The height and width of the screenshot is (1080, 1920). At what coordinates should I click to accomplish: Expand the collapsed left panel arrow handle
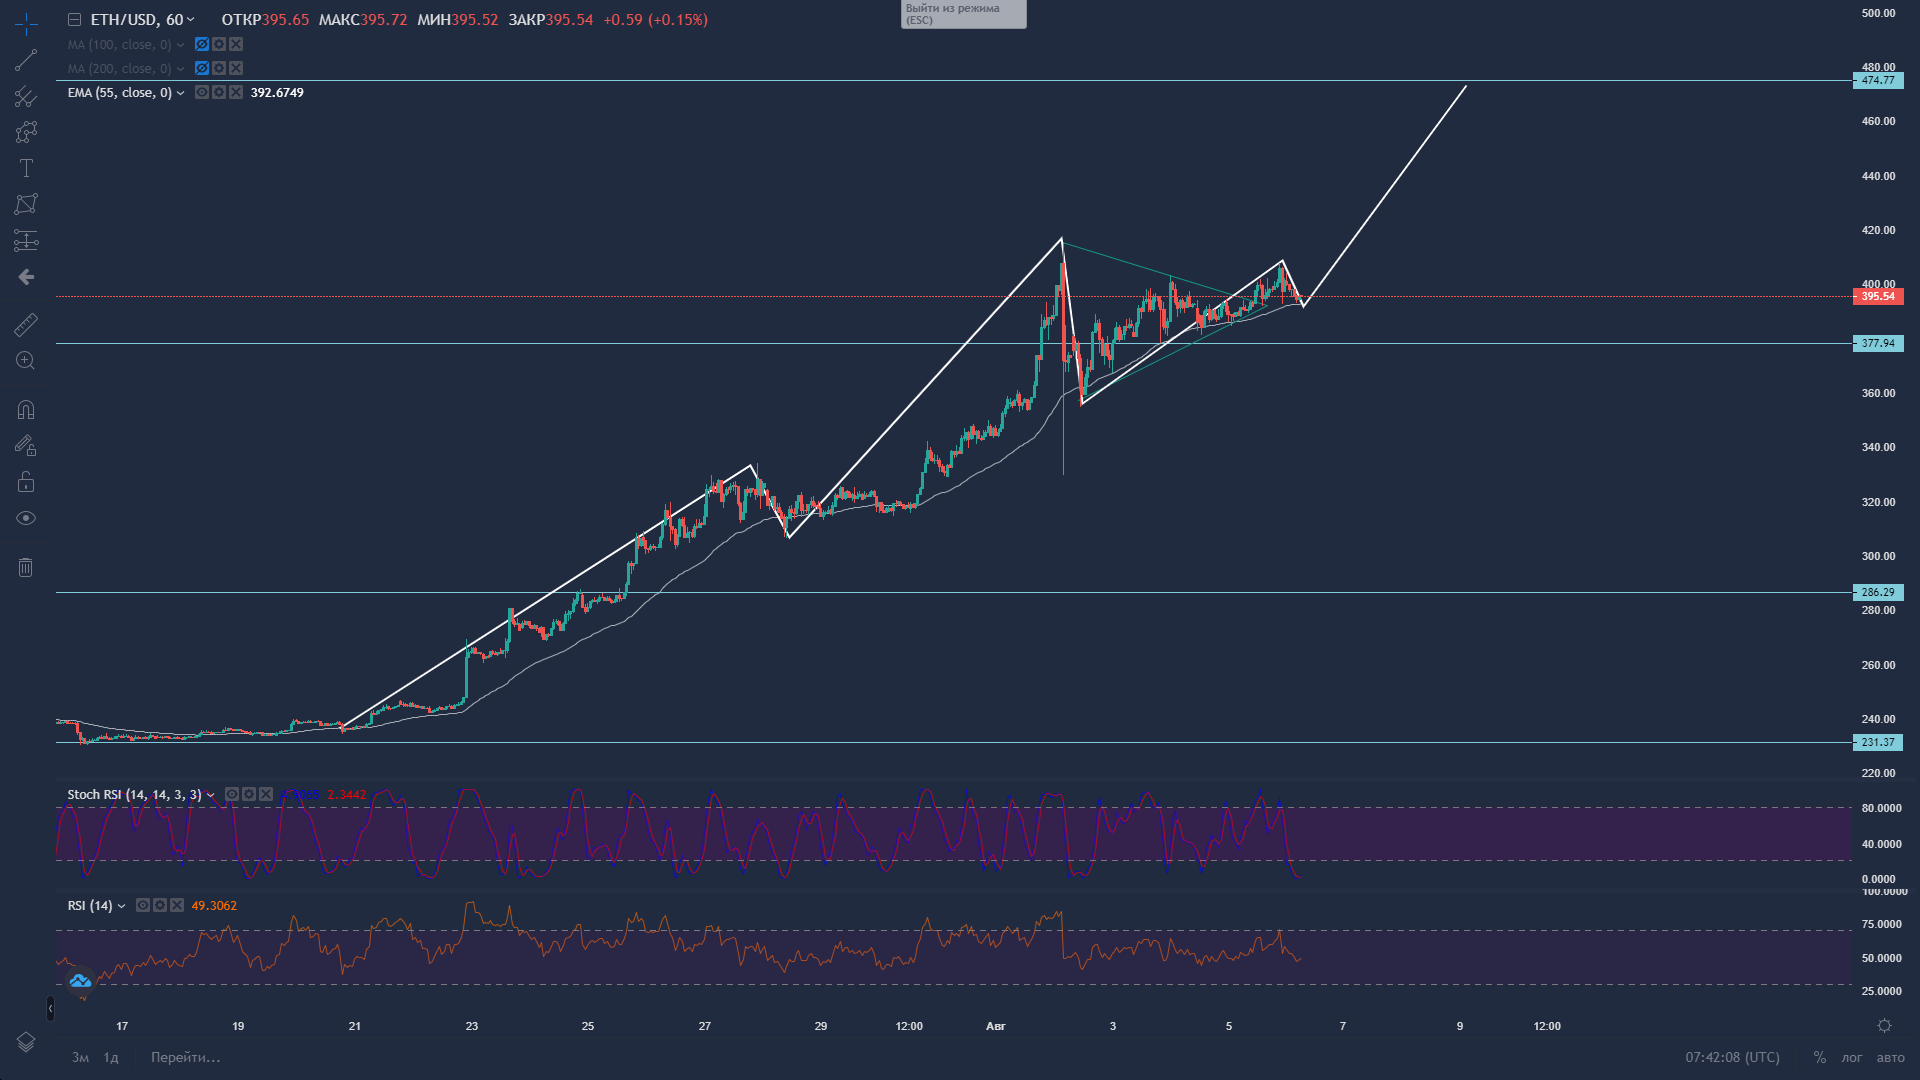tap(50, 1008)
